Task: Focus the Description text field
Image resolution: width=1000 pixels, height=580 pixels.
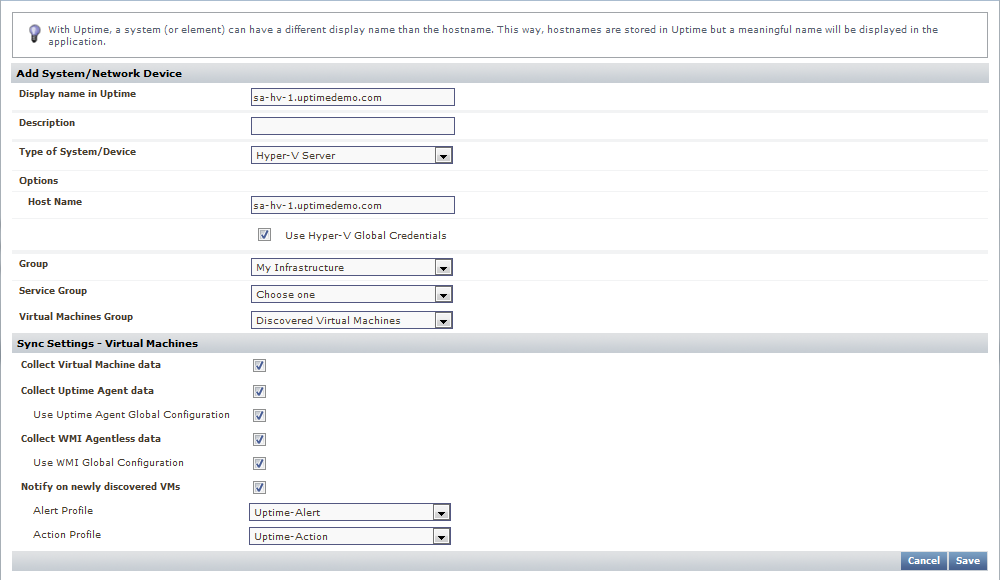Action: click(352, 126)
